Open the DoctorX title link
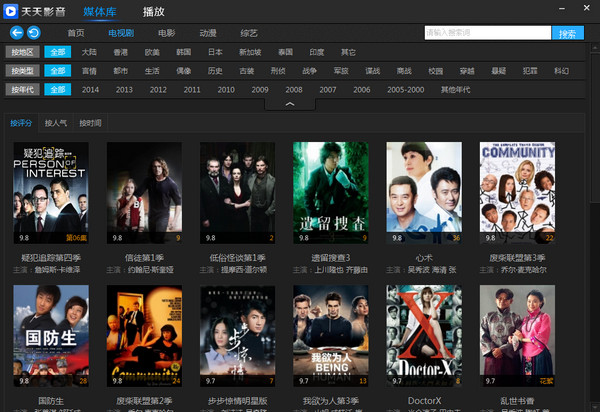Image resolution: width=600 pixels, height=412 pixels. 424,401
